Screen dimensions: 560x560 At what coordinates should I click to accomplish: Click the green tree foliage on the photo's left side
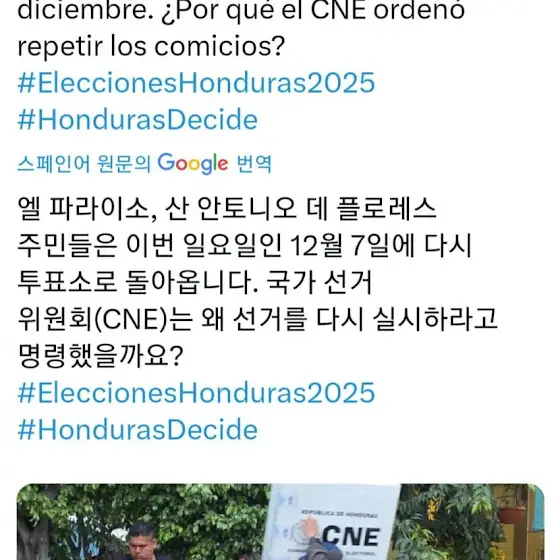pos(143,507)
